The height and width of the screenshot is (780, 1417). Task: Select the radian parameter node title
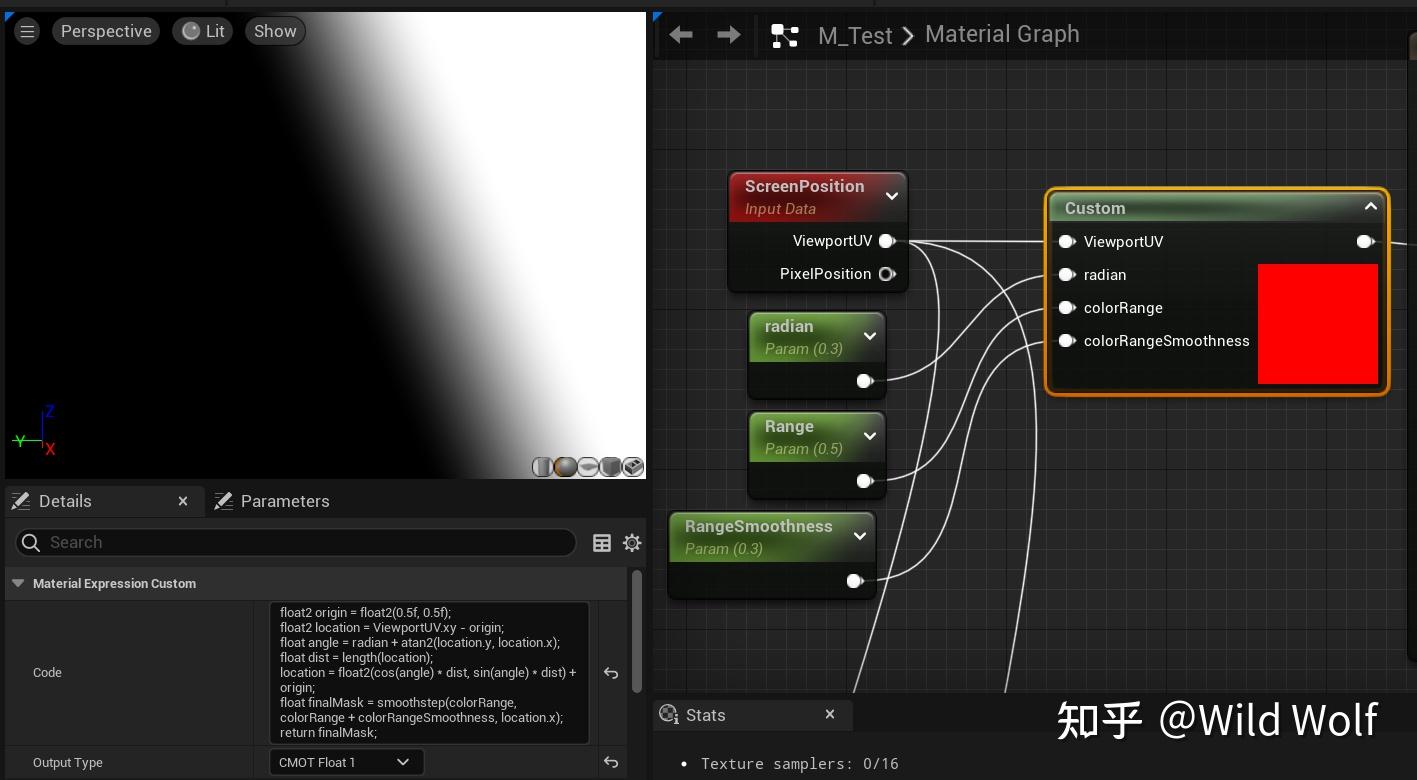click(789, 326)
